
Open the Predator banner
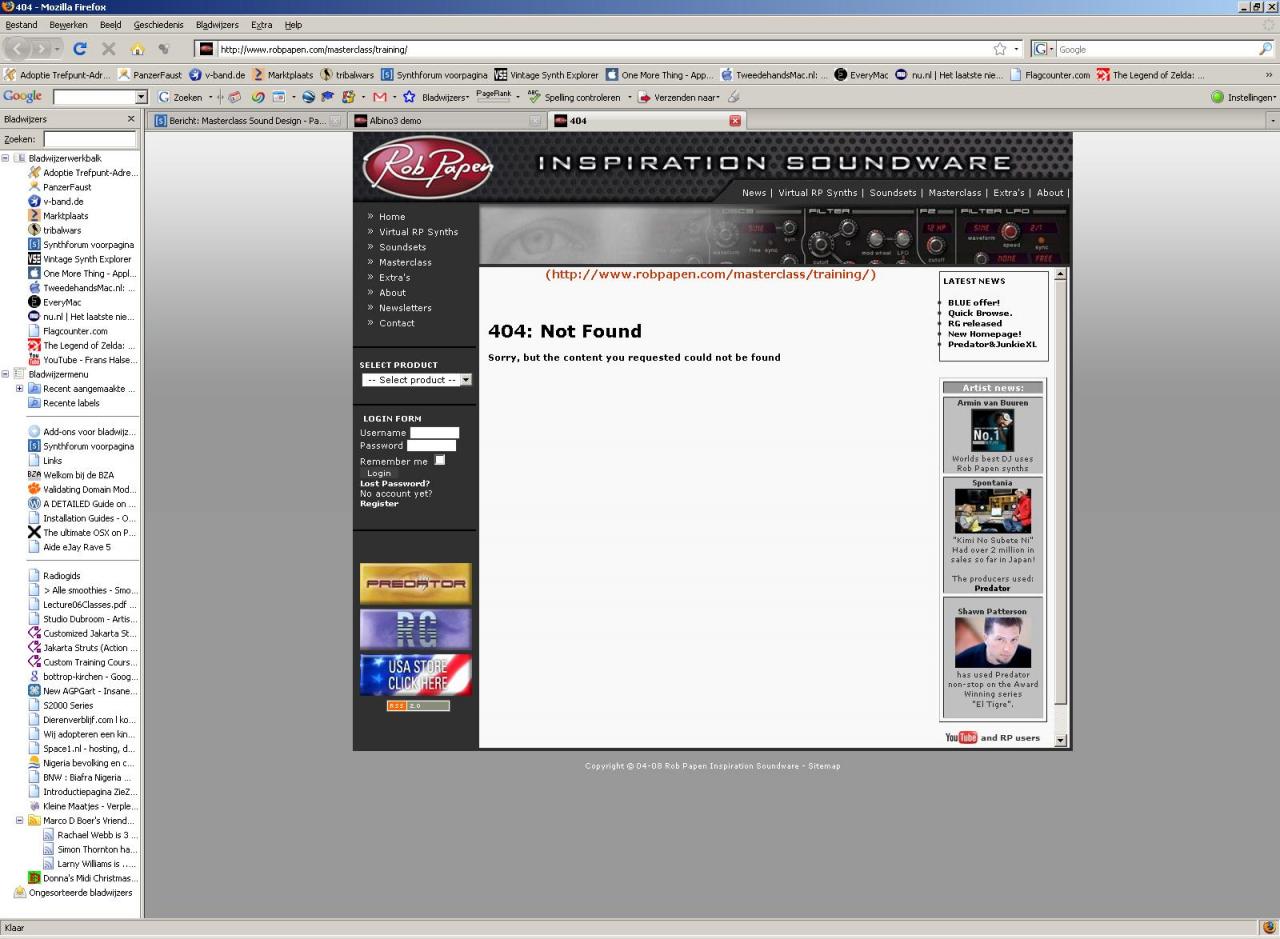(416, 584)
